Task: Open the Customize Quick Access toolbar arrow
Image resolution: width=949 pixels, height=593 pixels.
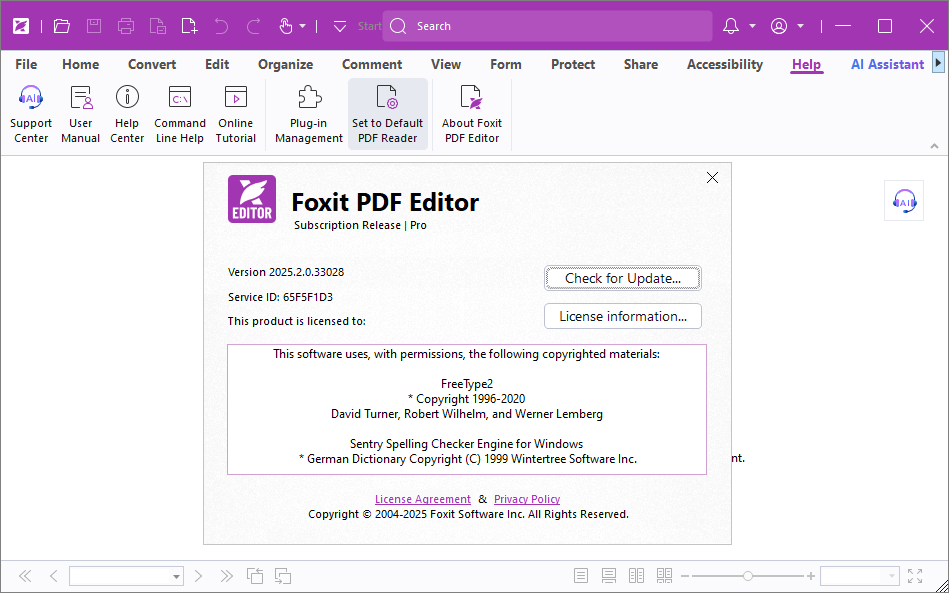Action: (x=340, y=26)
